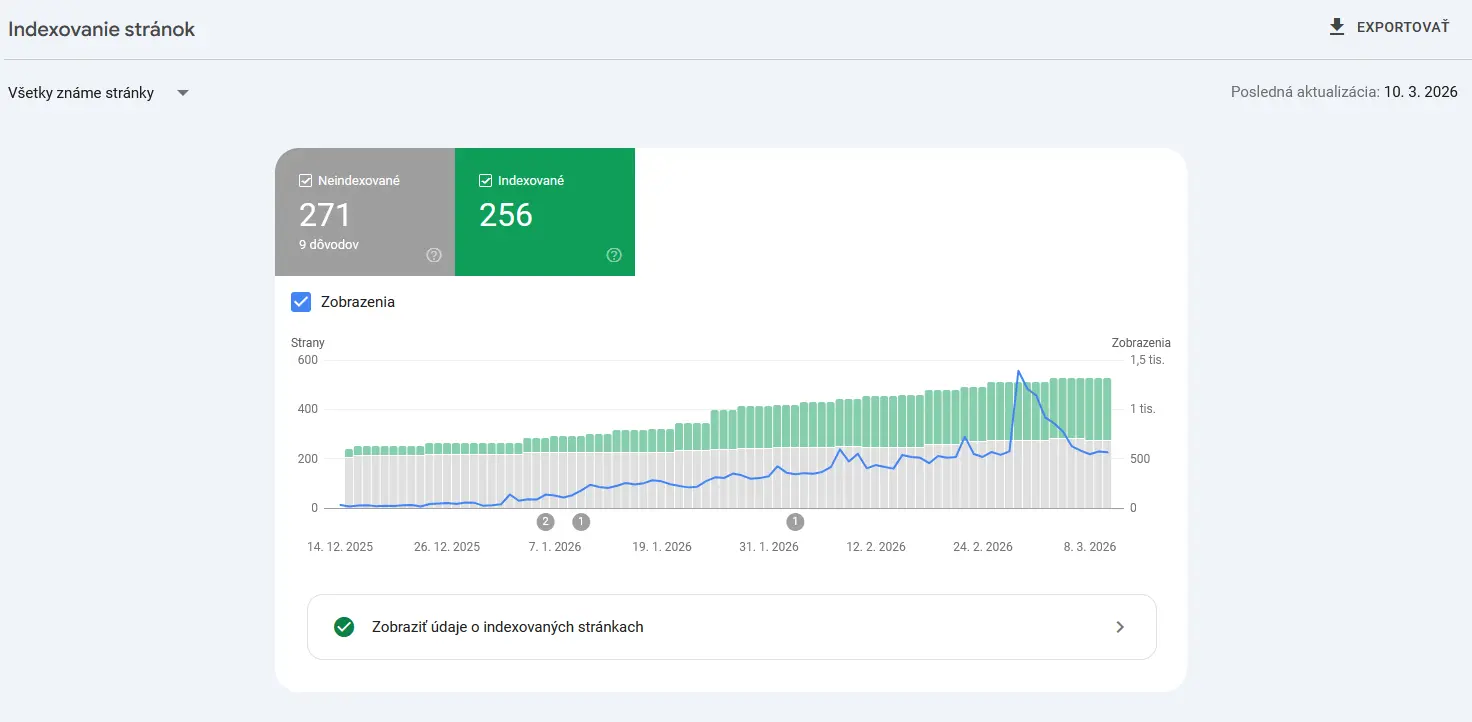Screen dimensions: 1472x722
Task: Click the chart annotation marker labeled 2
Action: tap(545, 521)
